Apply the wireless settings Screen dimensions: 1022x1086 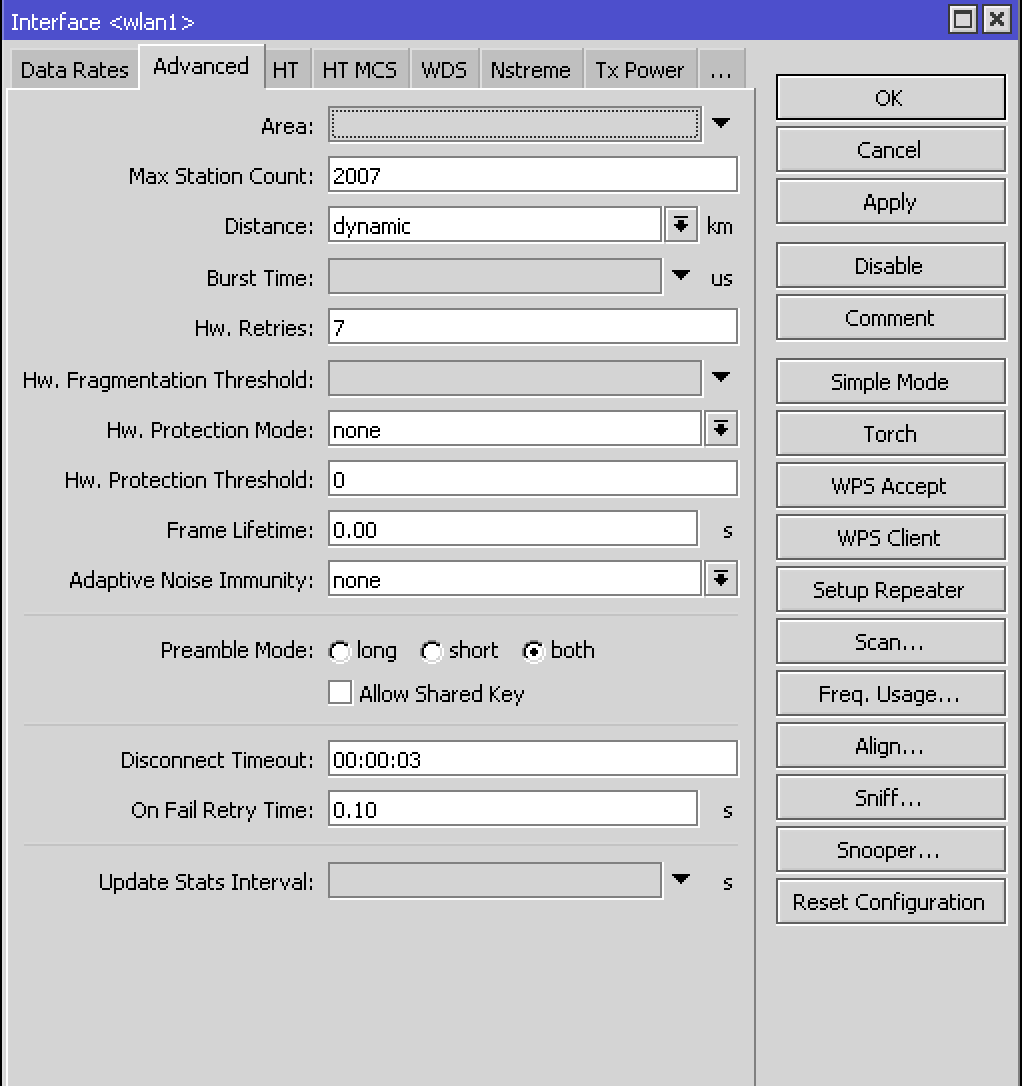889,201
